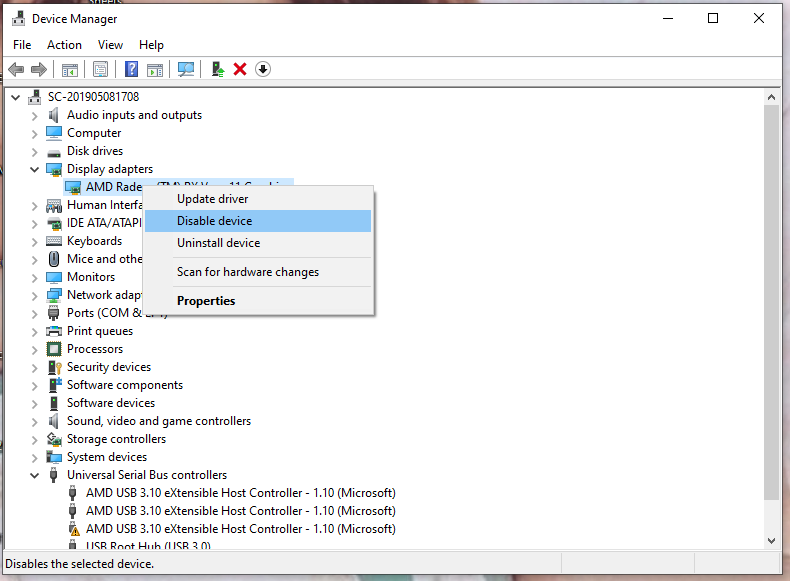Click Update device driver toolbar icon
Viewport: 790px width, 581px height.
coord(218,69)
